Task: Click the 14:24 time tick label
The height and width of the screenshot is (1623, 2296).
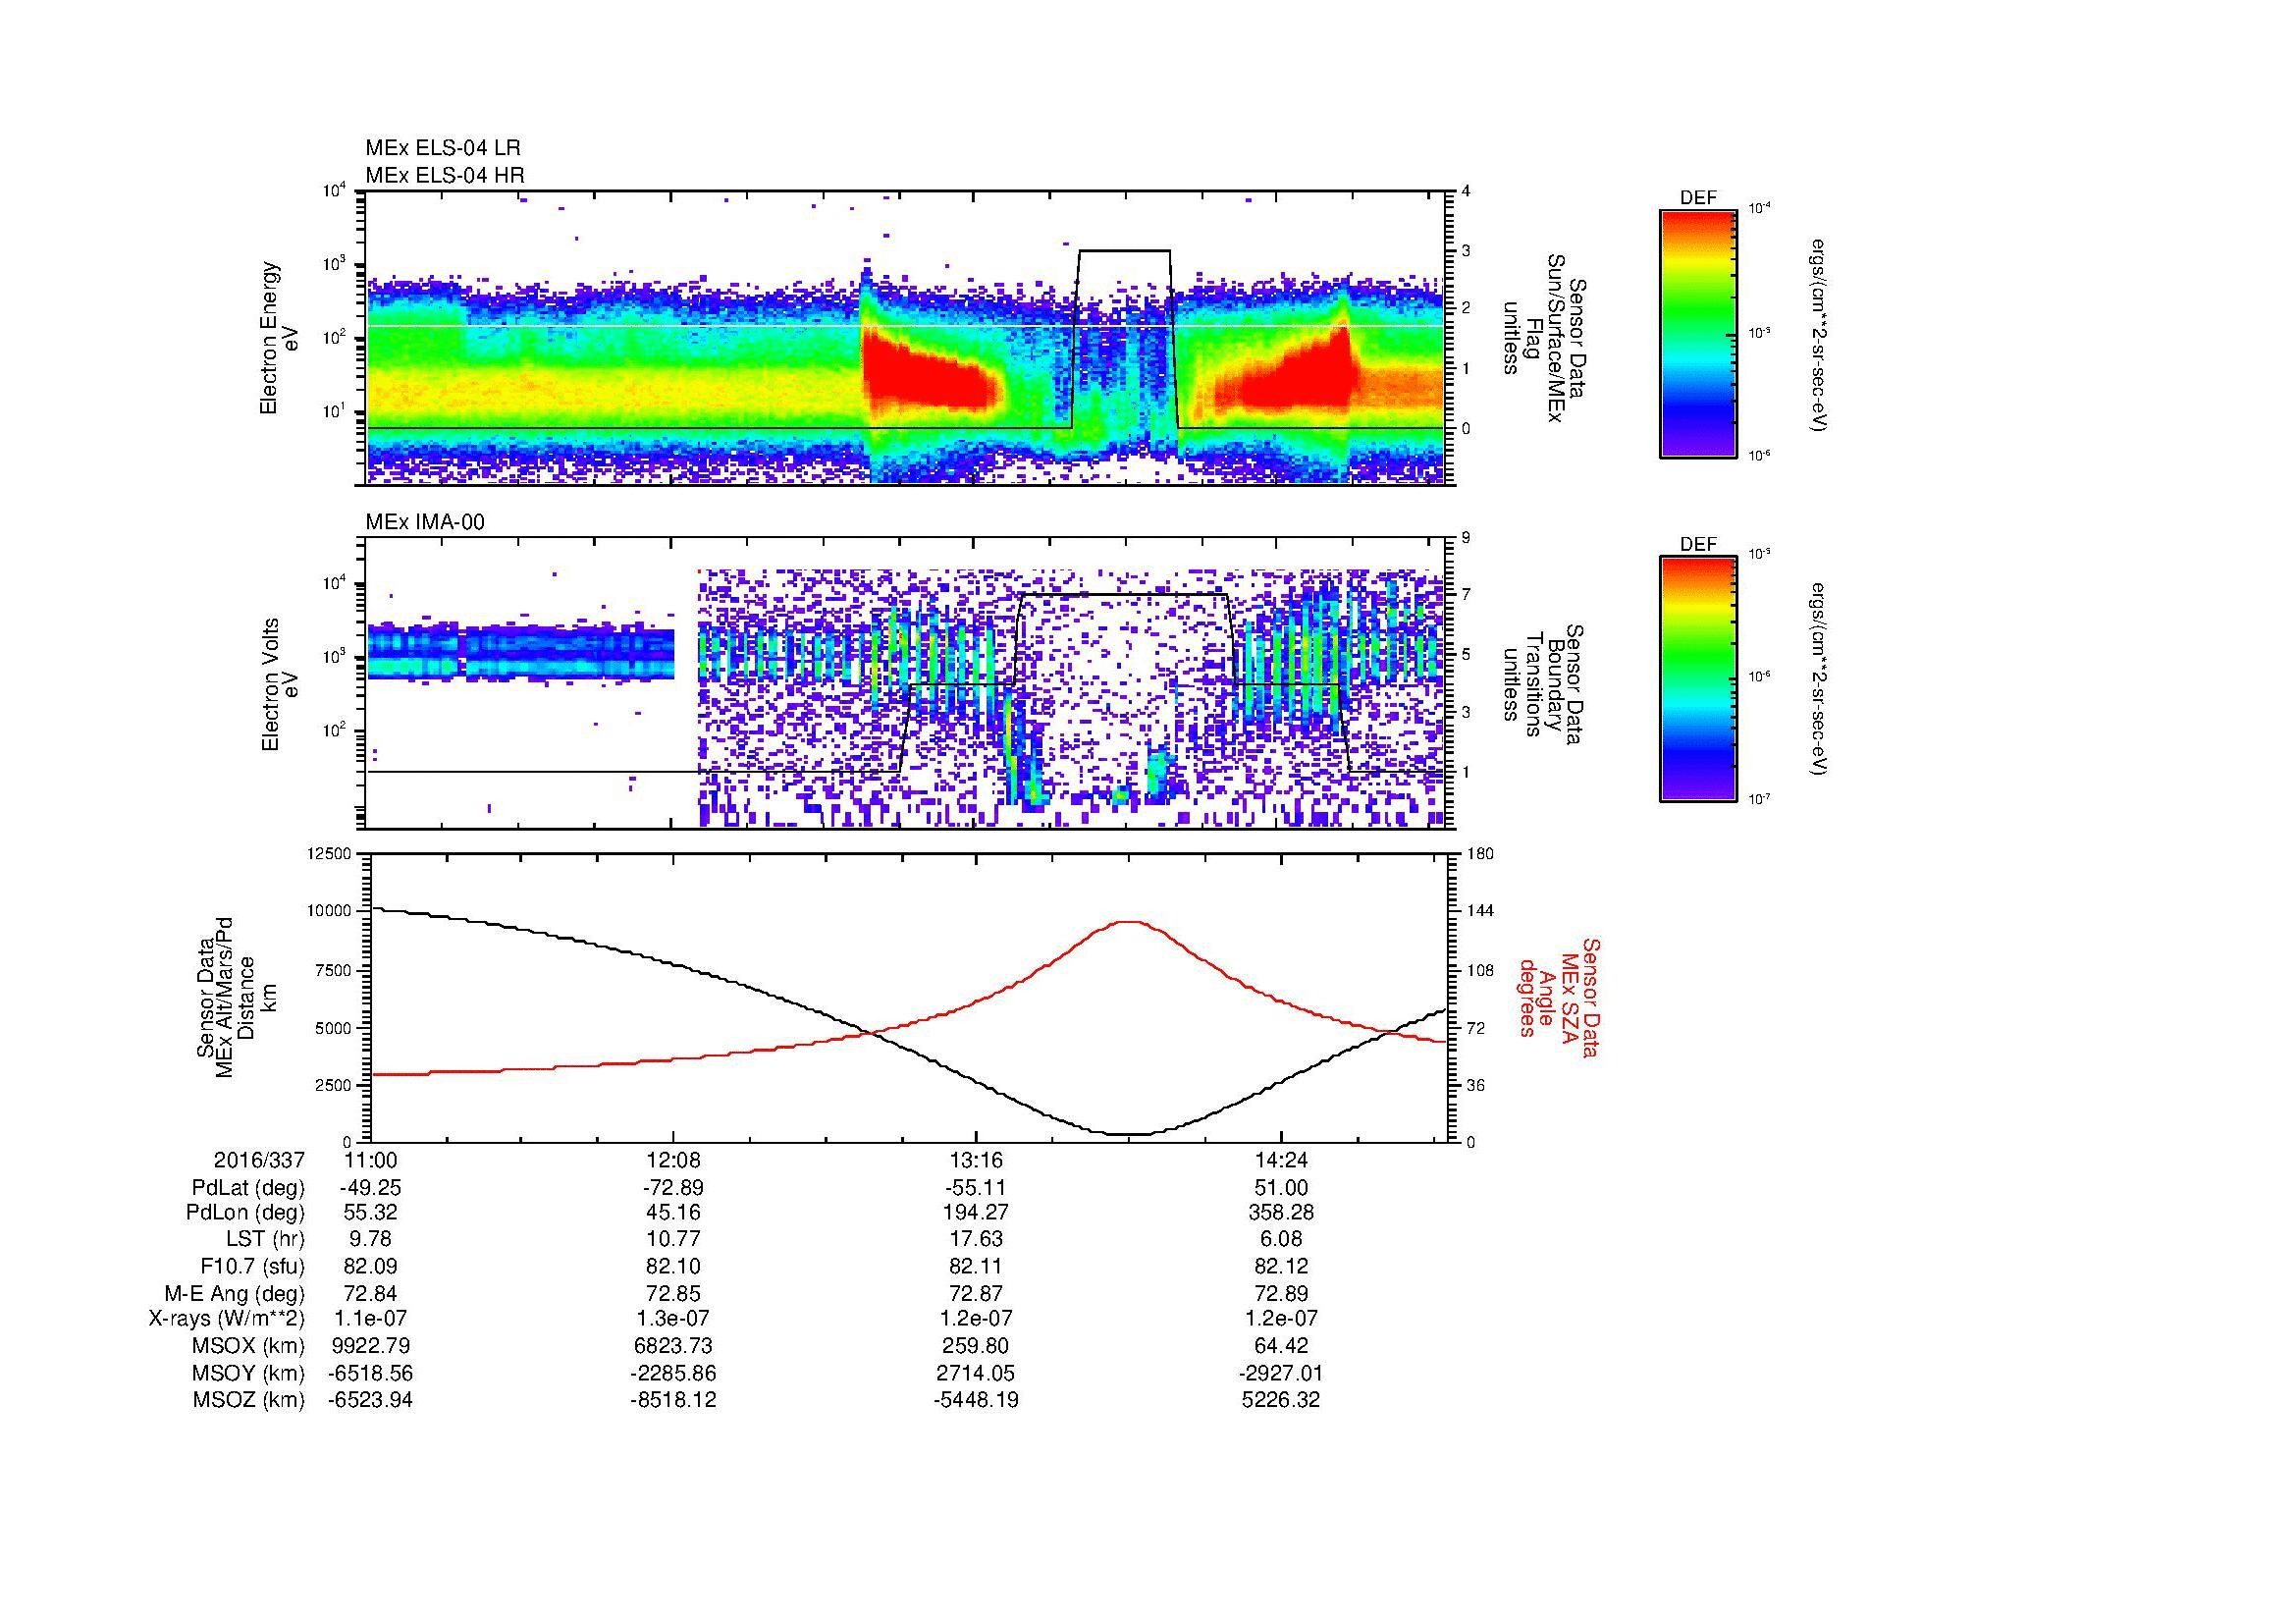Action: click(1281, 1160)
